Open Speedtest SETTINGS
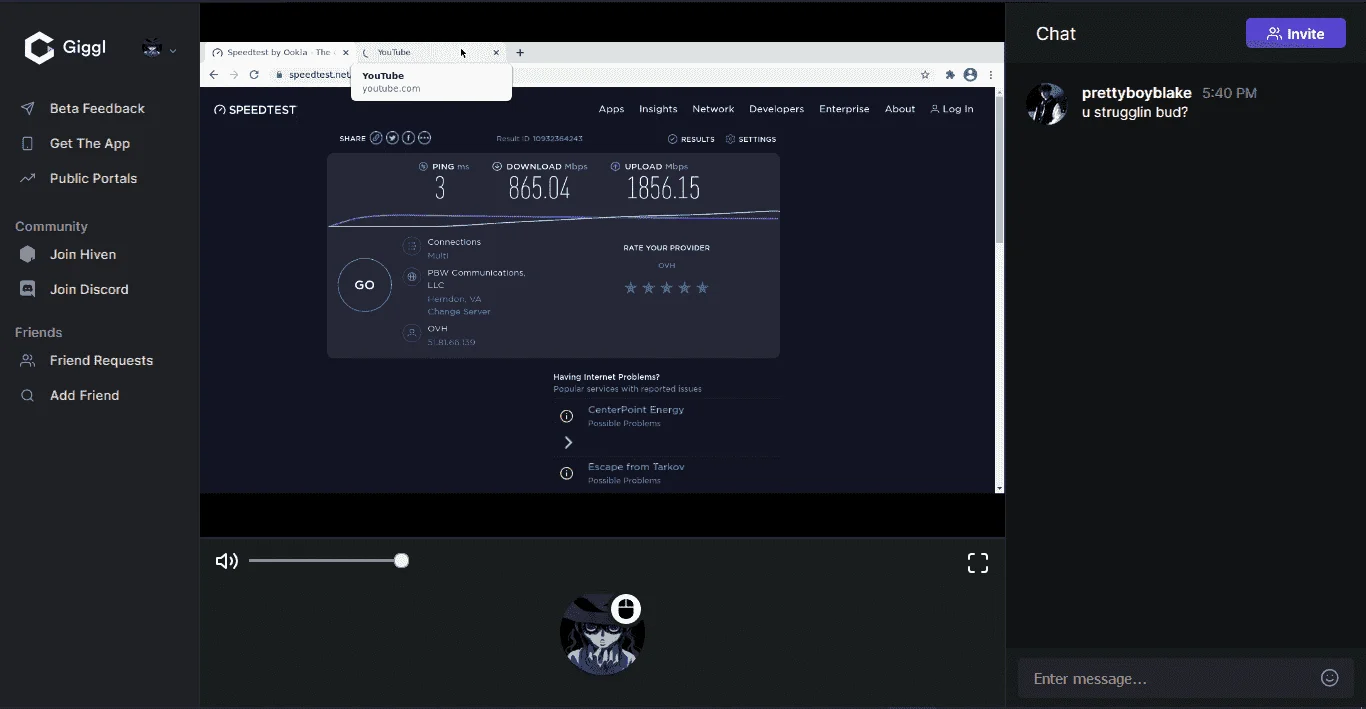 pos(750,139)
